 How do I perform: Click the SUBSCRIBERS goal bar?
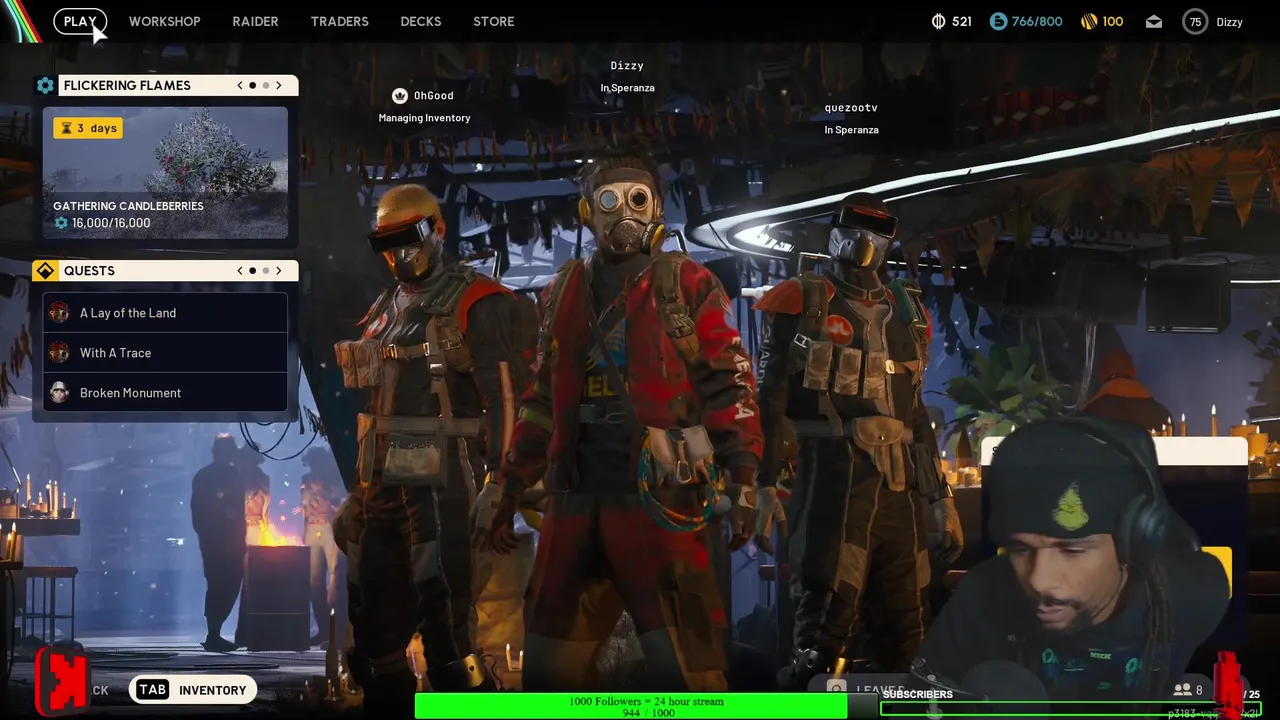tap(1070, 709)
